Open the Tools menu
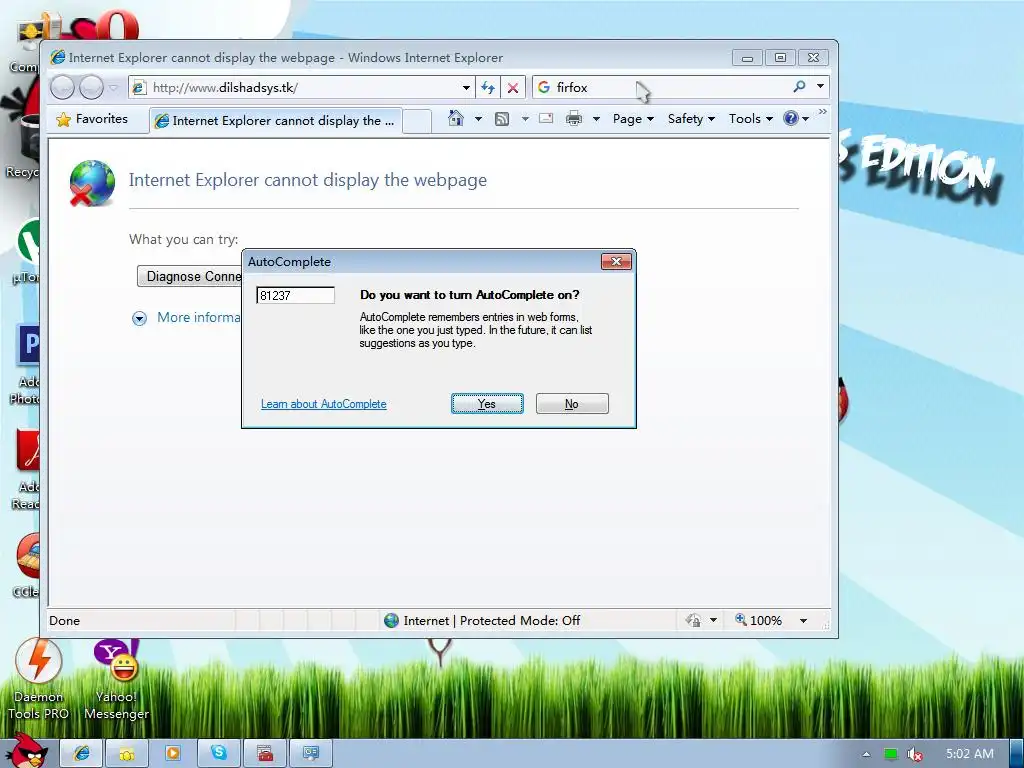This screenshot has width=1024, height=768. (x=750, y=119)
